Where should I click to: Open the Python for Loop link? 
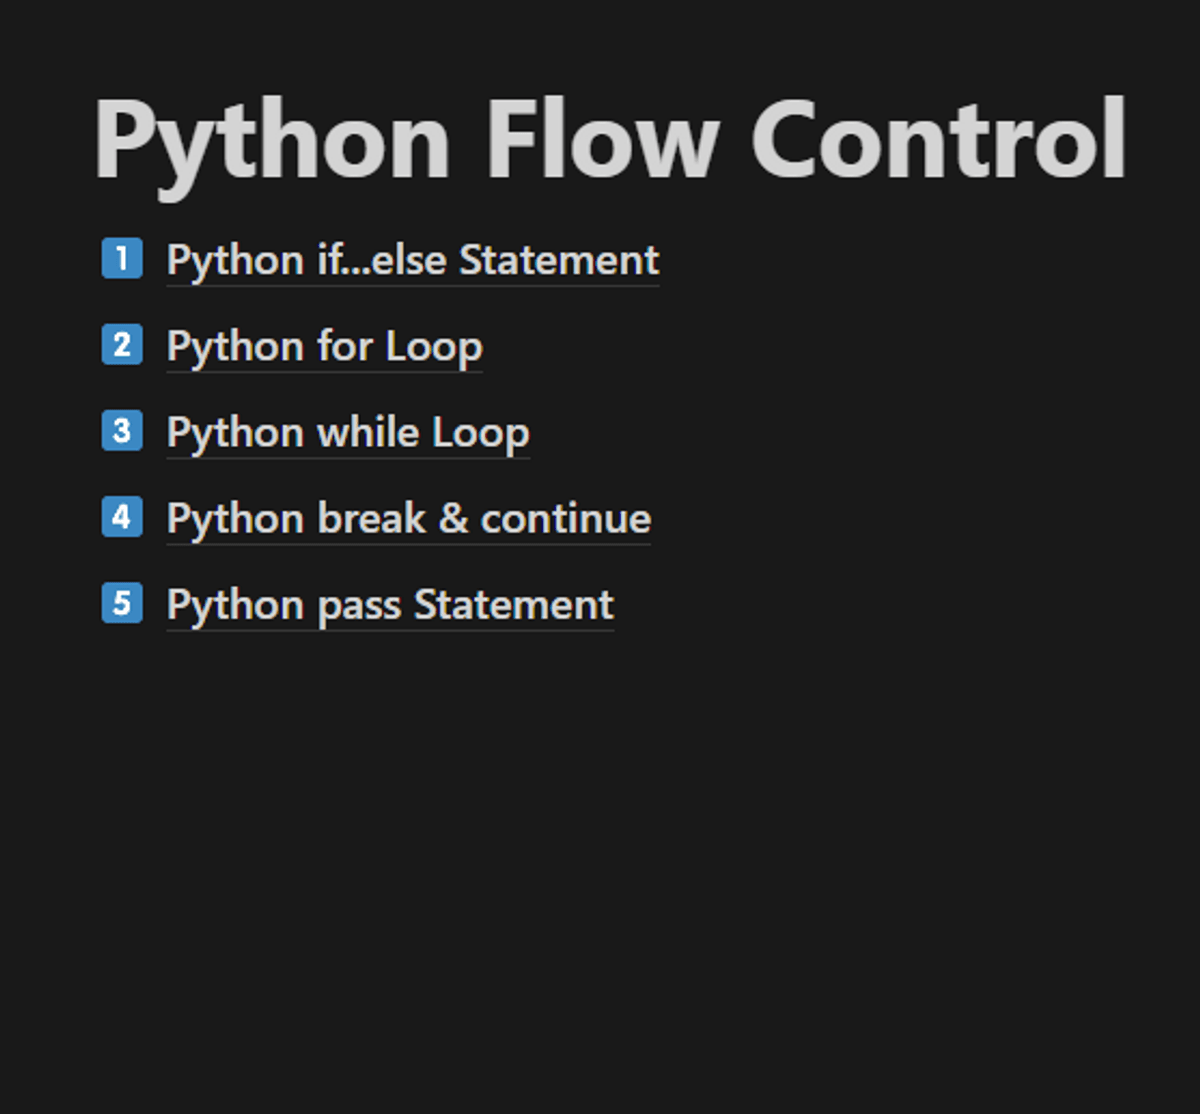click(324, 347)
